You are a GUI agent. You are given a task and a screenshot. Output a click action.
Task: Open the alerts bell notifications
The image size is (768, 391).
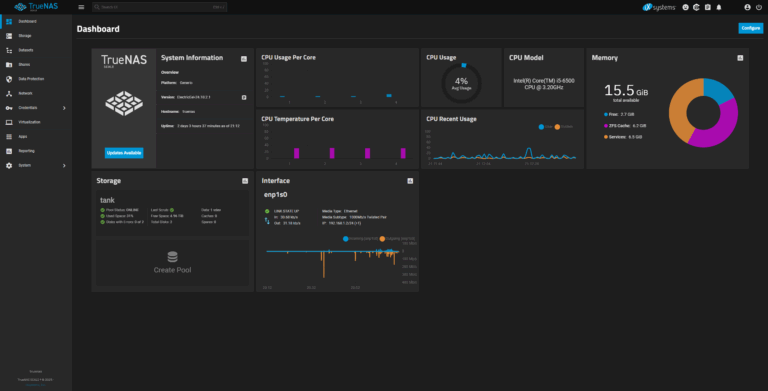719,7
